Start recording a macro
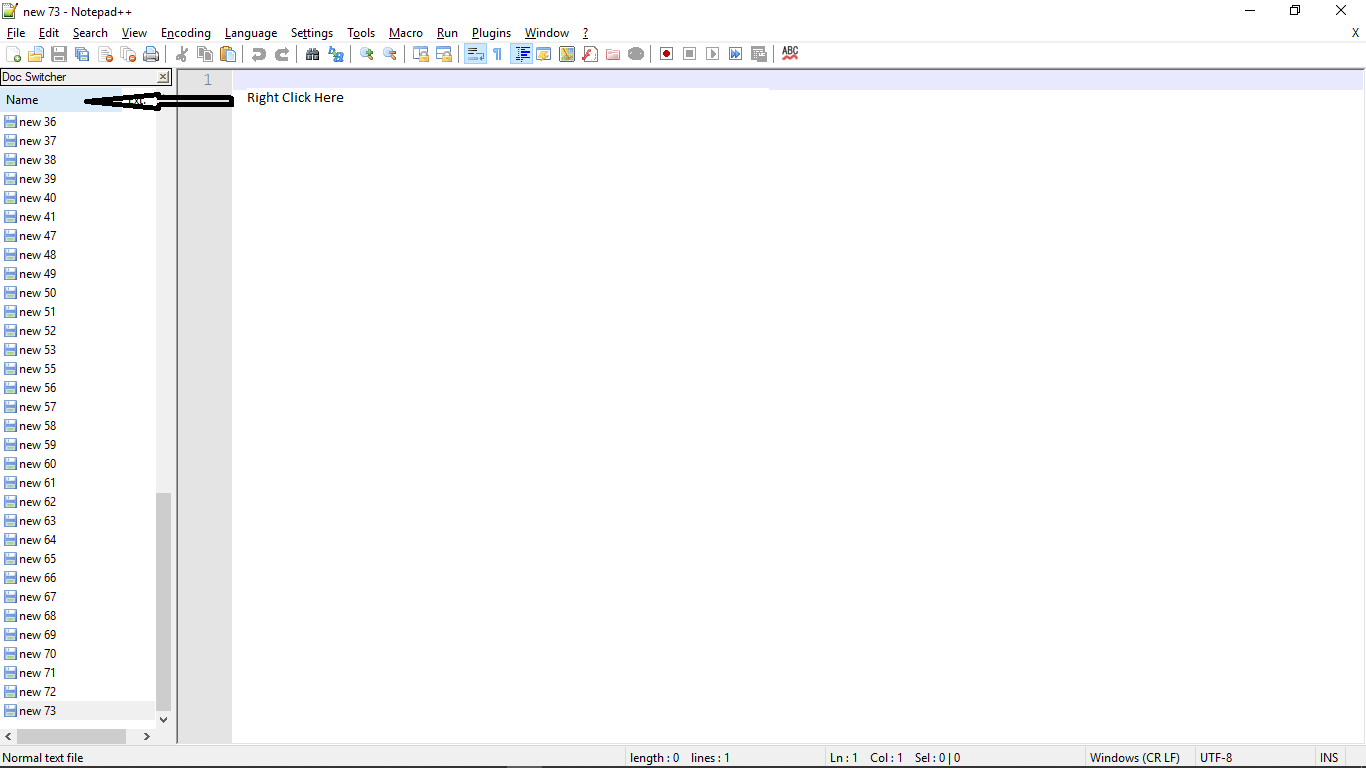 [666, 54]
